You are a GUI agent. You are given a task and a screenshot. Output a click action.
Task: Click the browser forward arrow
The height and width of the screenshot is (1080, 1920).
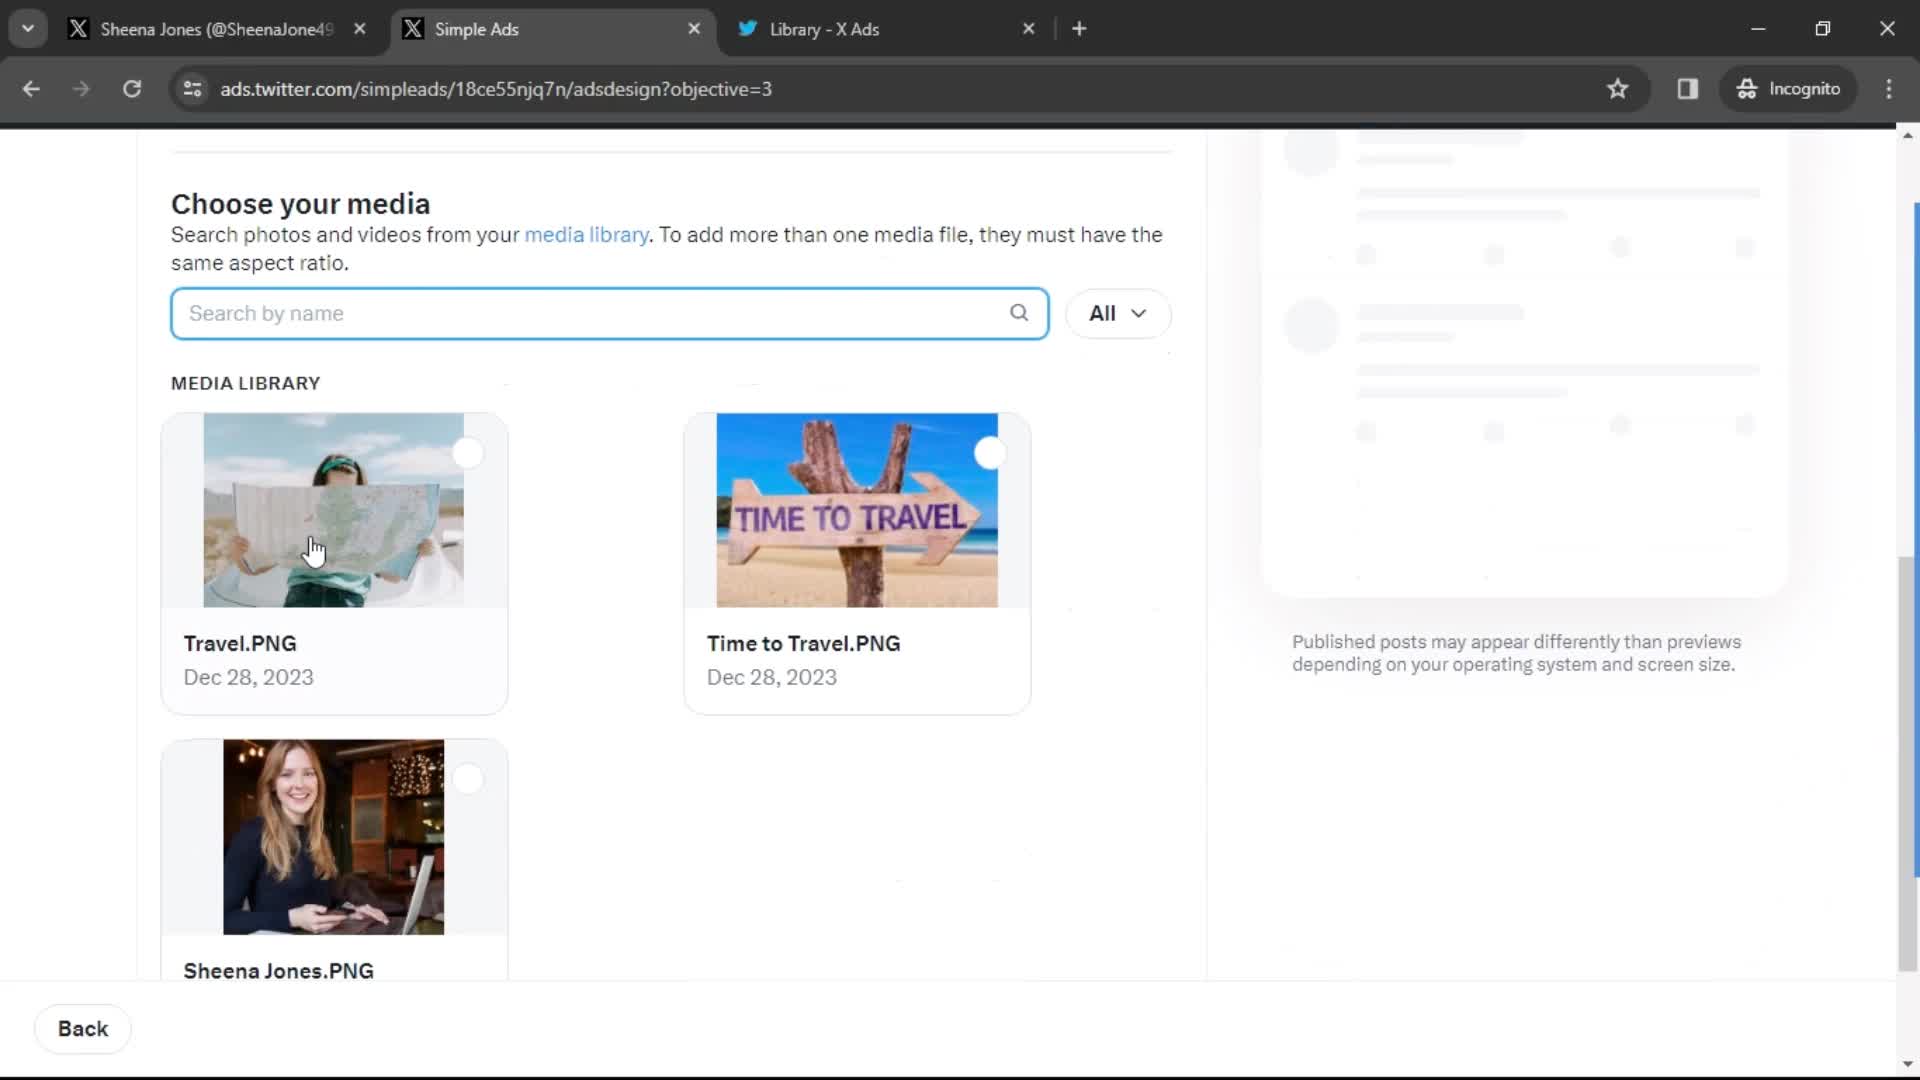[81, 89]
